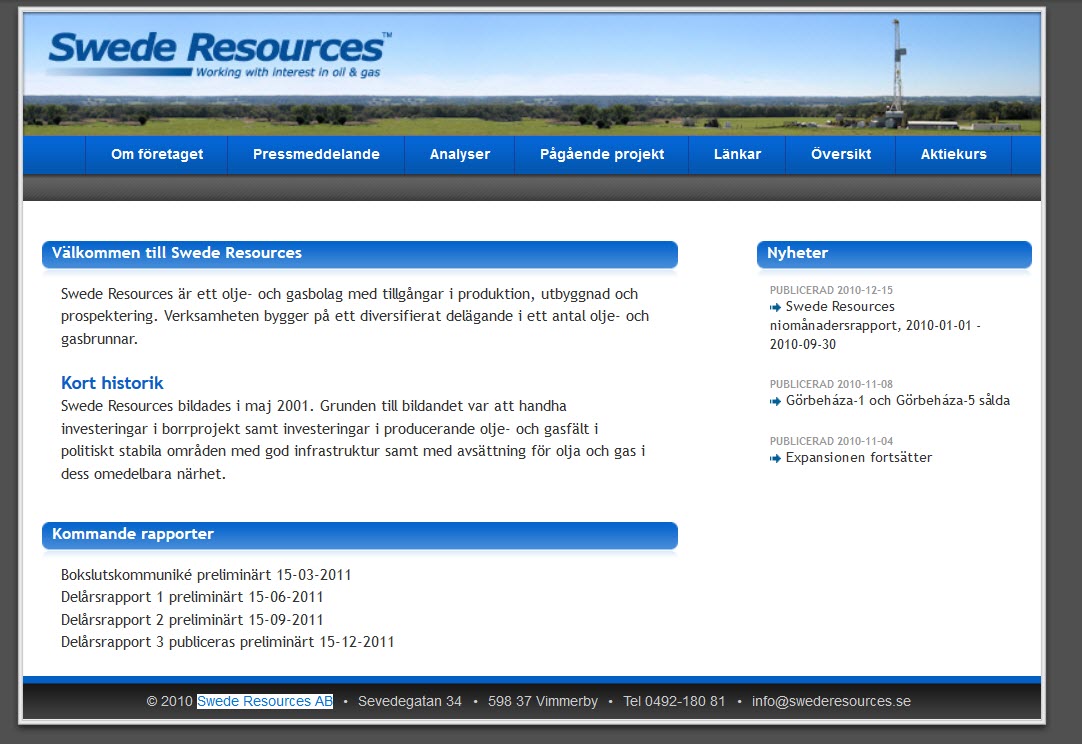This screenshot has height=744, width=1082.
Task: Click the Working with interest in oil & gas tagline
Action: click(x=288, y=72)
